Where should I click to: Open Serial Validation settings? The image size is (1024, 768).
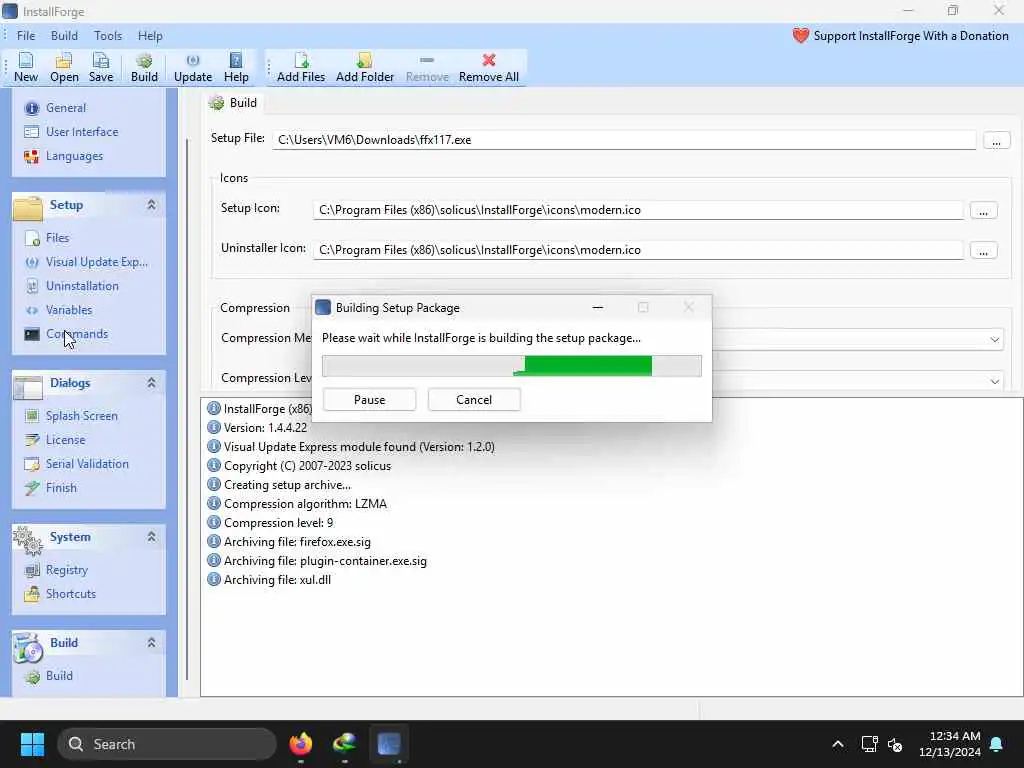pos(86,464)
